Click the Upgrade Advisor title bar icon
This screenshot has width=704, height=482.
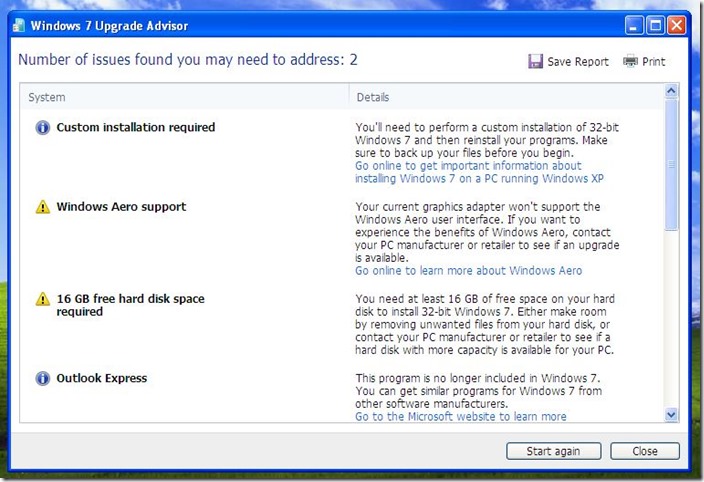tap(19, 25)
